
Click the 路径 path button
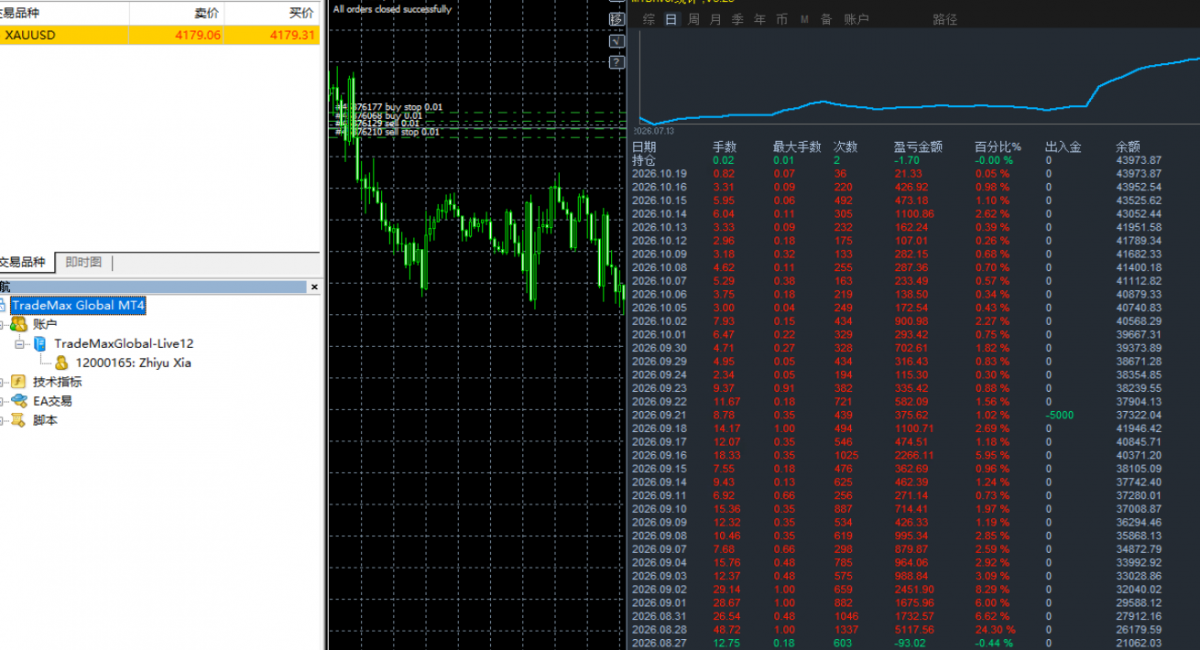pyautogui.click(x=945, y=19)
